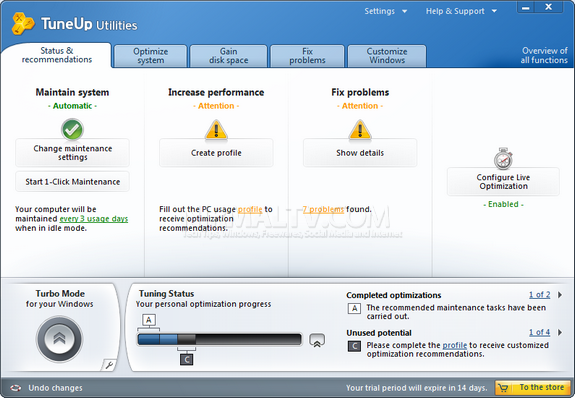The image size is (575, 398).
Task: Click the expand arrows icon beside progress bar
Action: [x=317, y=340]
